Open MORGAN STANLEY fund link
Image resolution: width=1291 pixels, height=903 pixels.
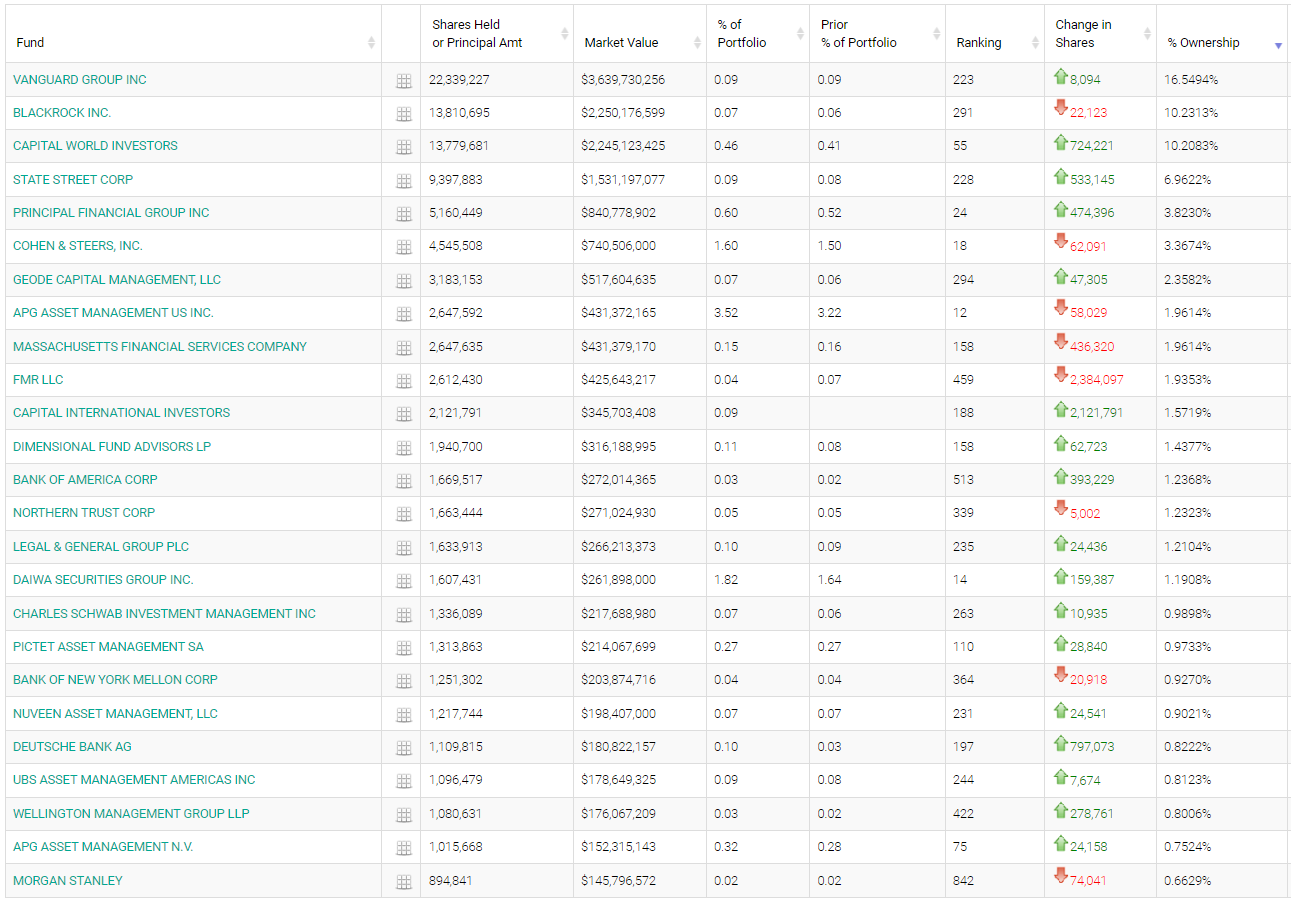[x=68, y=880]
